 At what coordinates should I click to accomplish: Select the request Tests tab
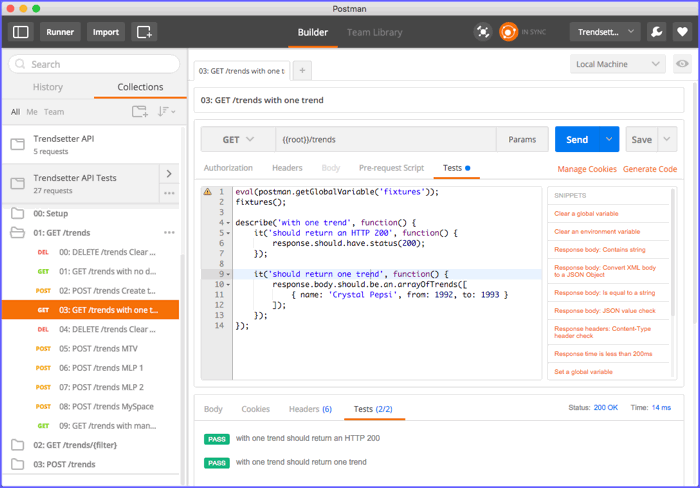click(456, 168)
